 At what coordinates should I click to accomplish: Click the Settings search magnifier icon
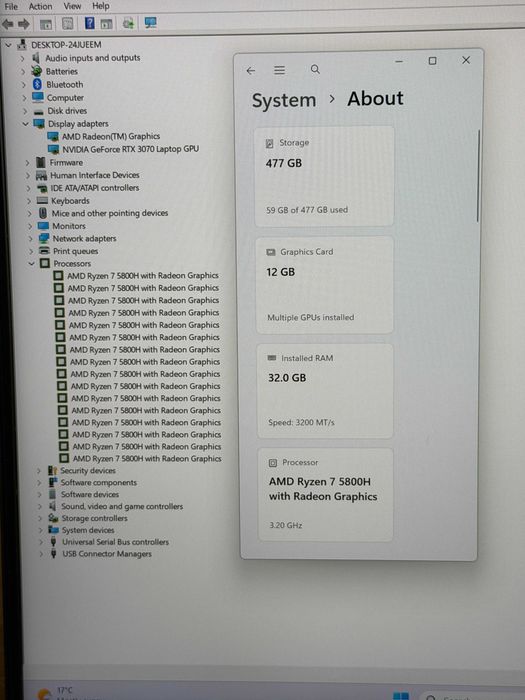[315, 69]
